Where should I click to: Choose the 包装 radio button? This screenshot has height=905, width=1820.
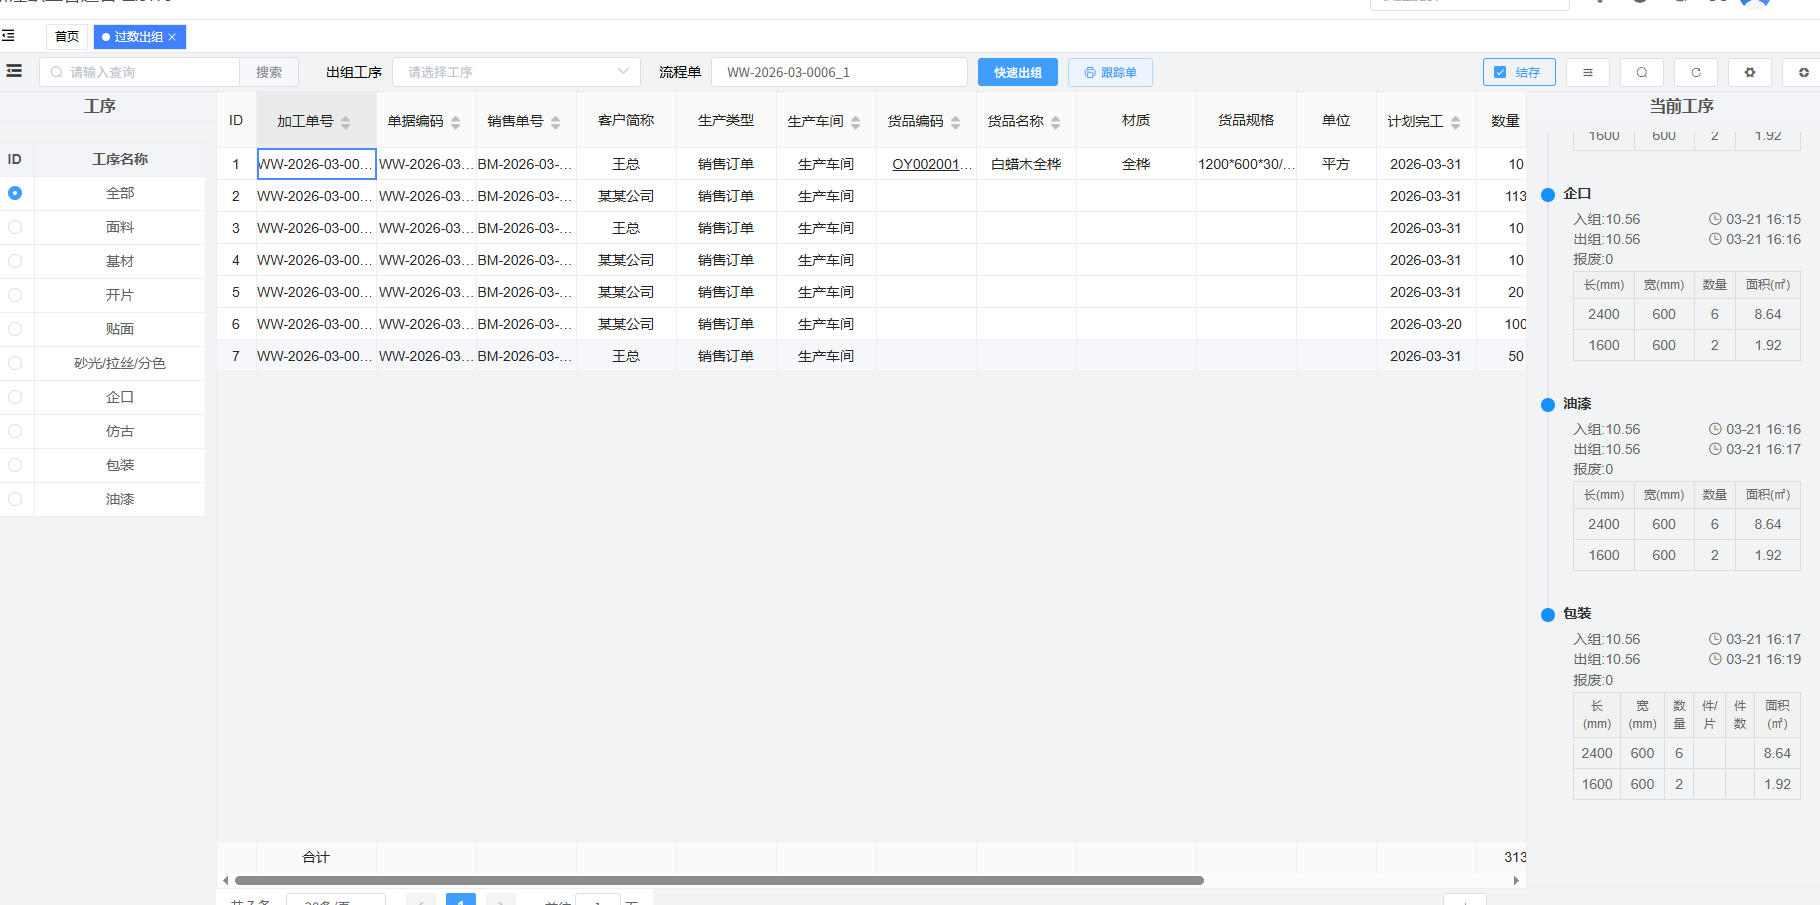point(15,465)
